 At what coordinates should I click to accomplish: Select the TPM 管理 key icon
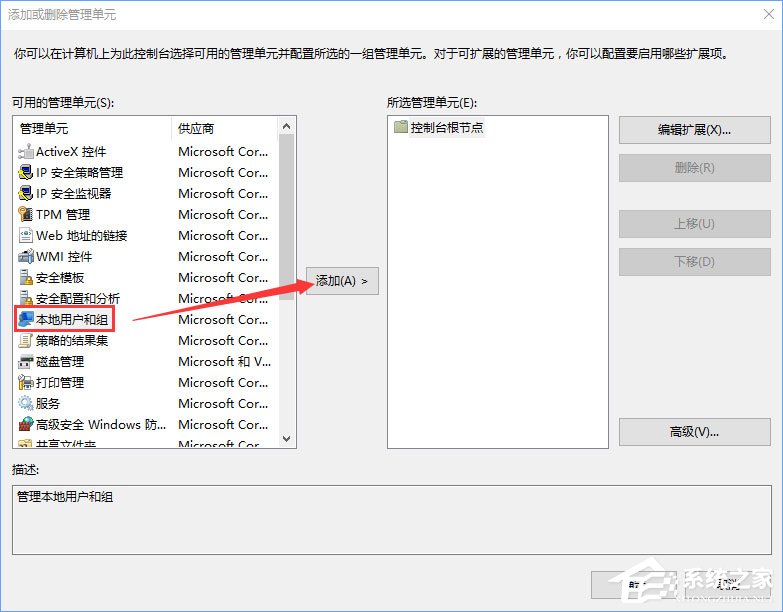(x=25, y=215)
